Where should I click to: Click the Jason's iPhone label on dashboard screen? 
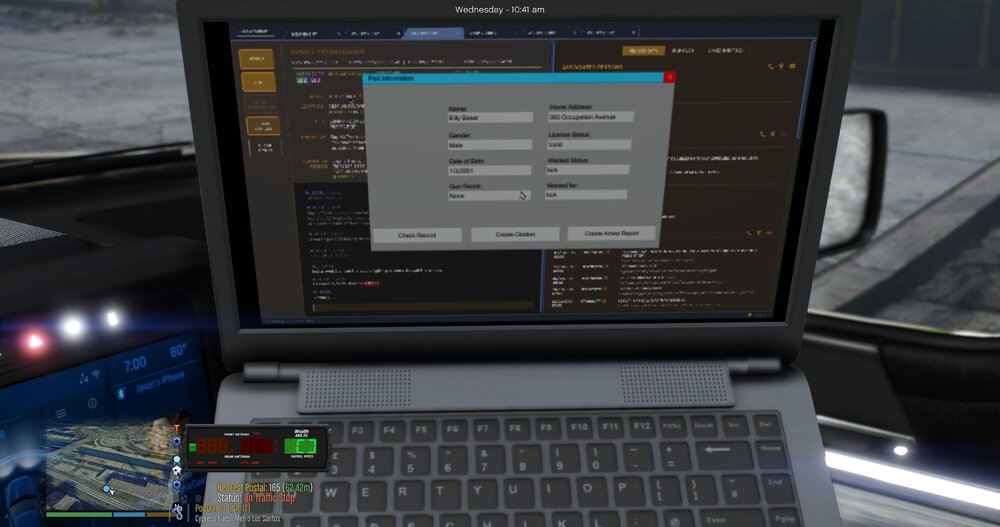pos(159,383)
